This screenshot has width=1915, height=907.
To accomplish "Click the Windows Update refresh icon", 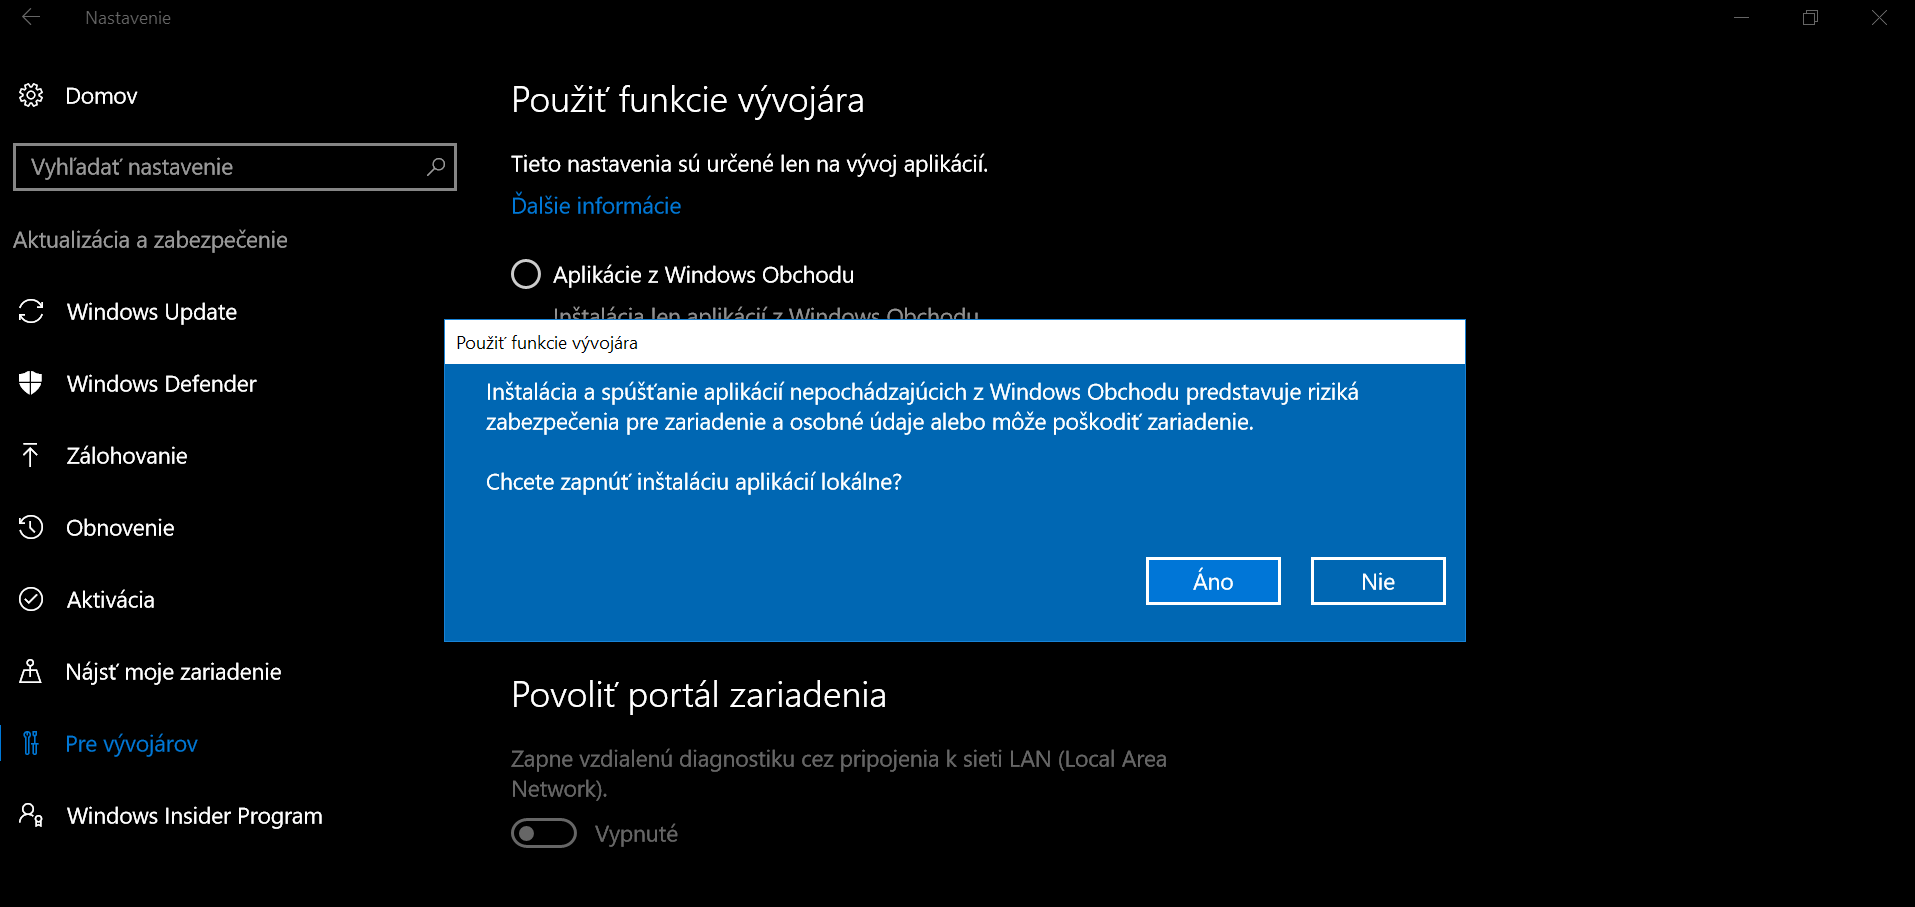I will (31, 311).
